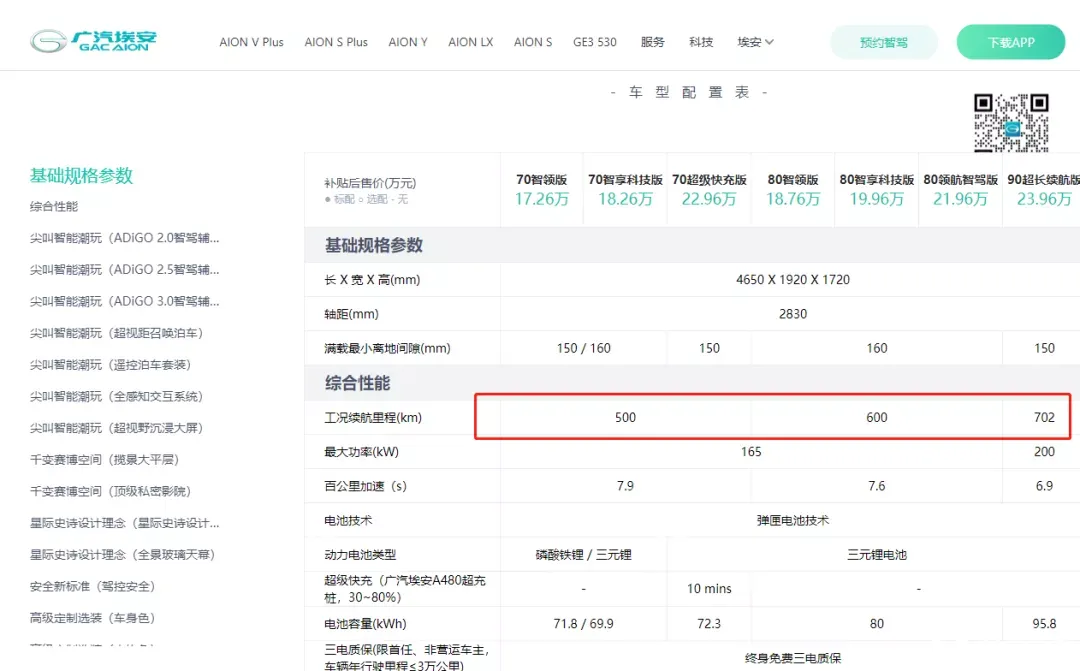
Task: Open the GE3 530 nav item
Action: [595, 42]
